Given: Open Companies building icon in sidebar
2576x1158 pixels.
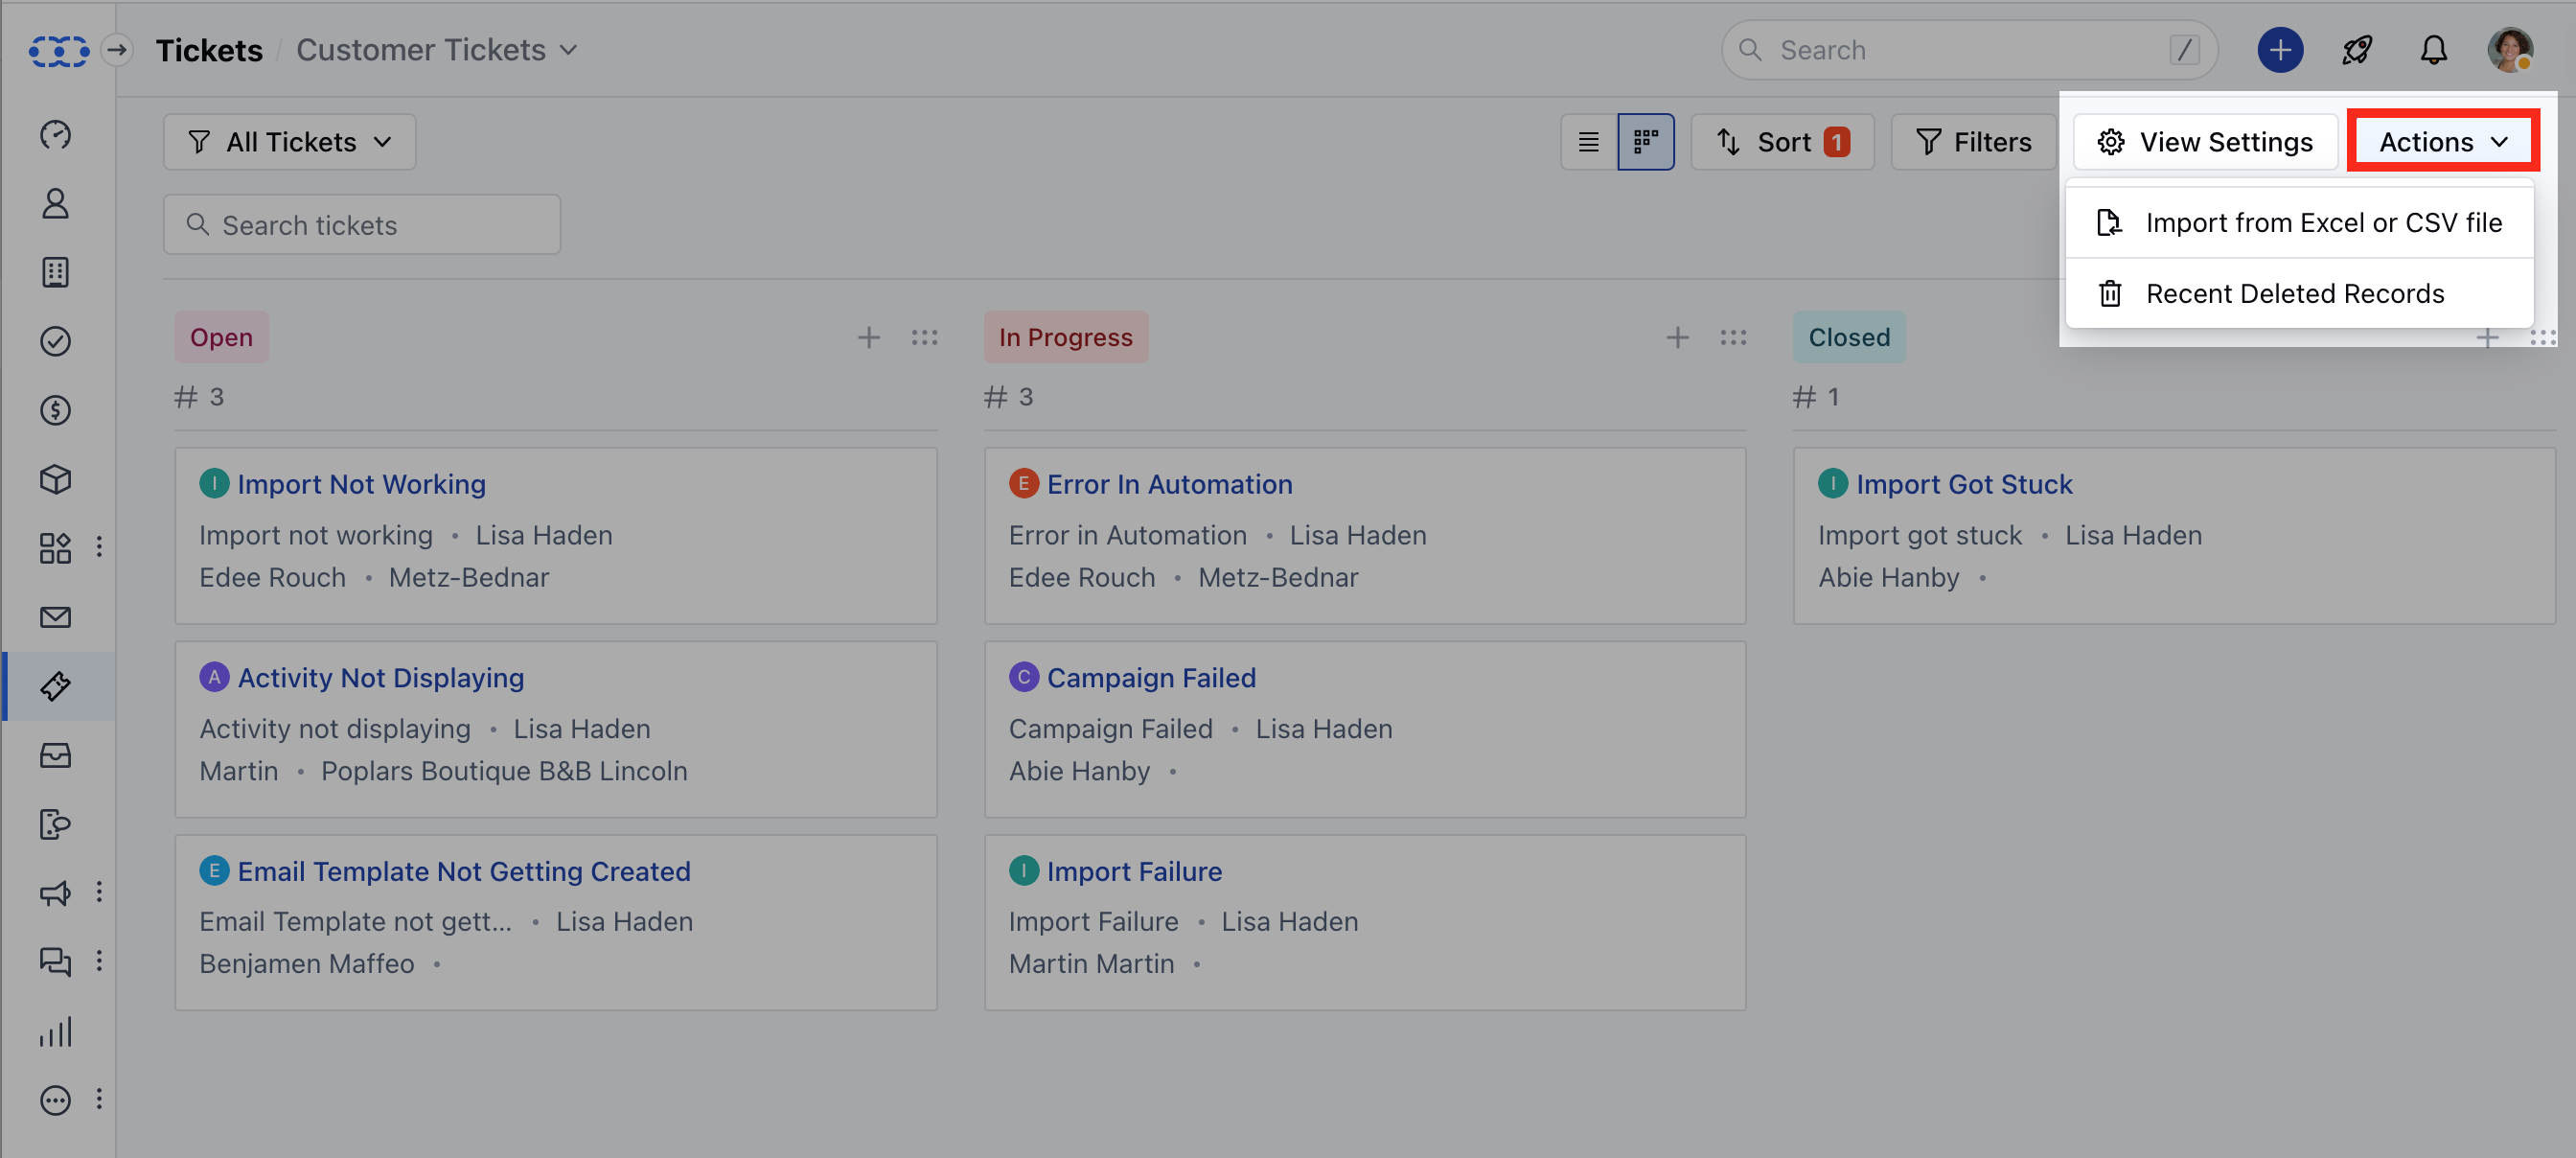Looking at the screenshot, I should (55, 272).
